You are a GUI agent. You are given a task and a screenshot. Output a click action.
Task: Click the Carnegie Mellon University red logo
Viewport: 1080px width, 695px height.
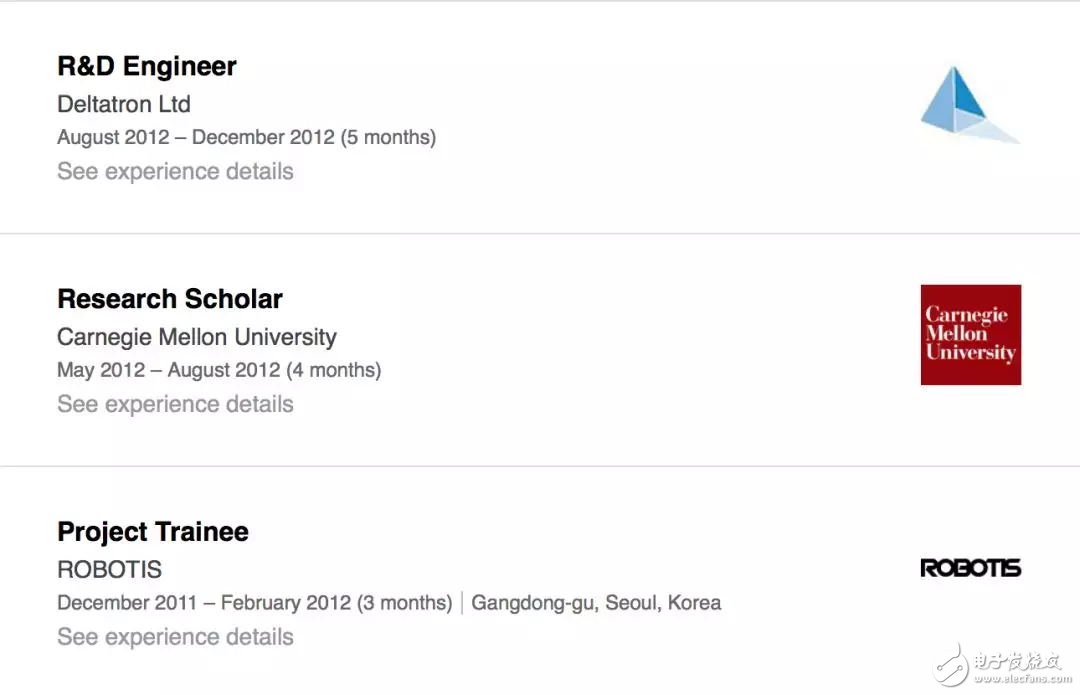[x=970, y=335]
